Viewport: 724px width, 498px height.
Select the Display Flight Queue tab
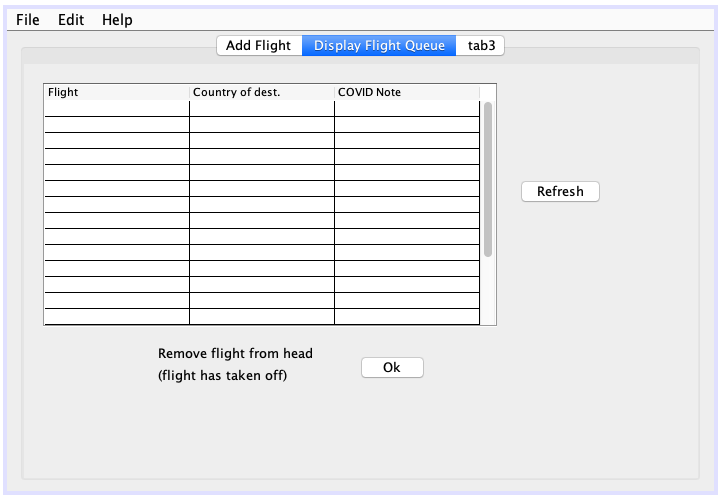(x=379, y=45)
